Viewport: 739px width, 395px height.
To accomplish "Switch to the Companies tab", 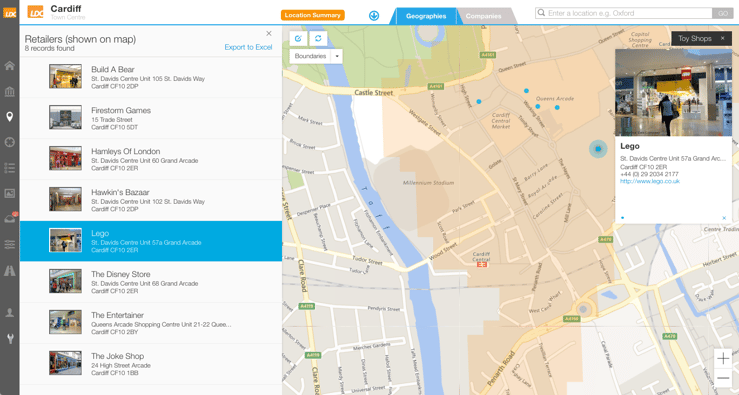I will point(484,16).
